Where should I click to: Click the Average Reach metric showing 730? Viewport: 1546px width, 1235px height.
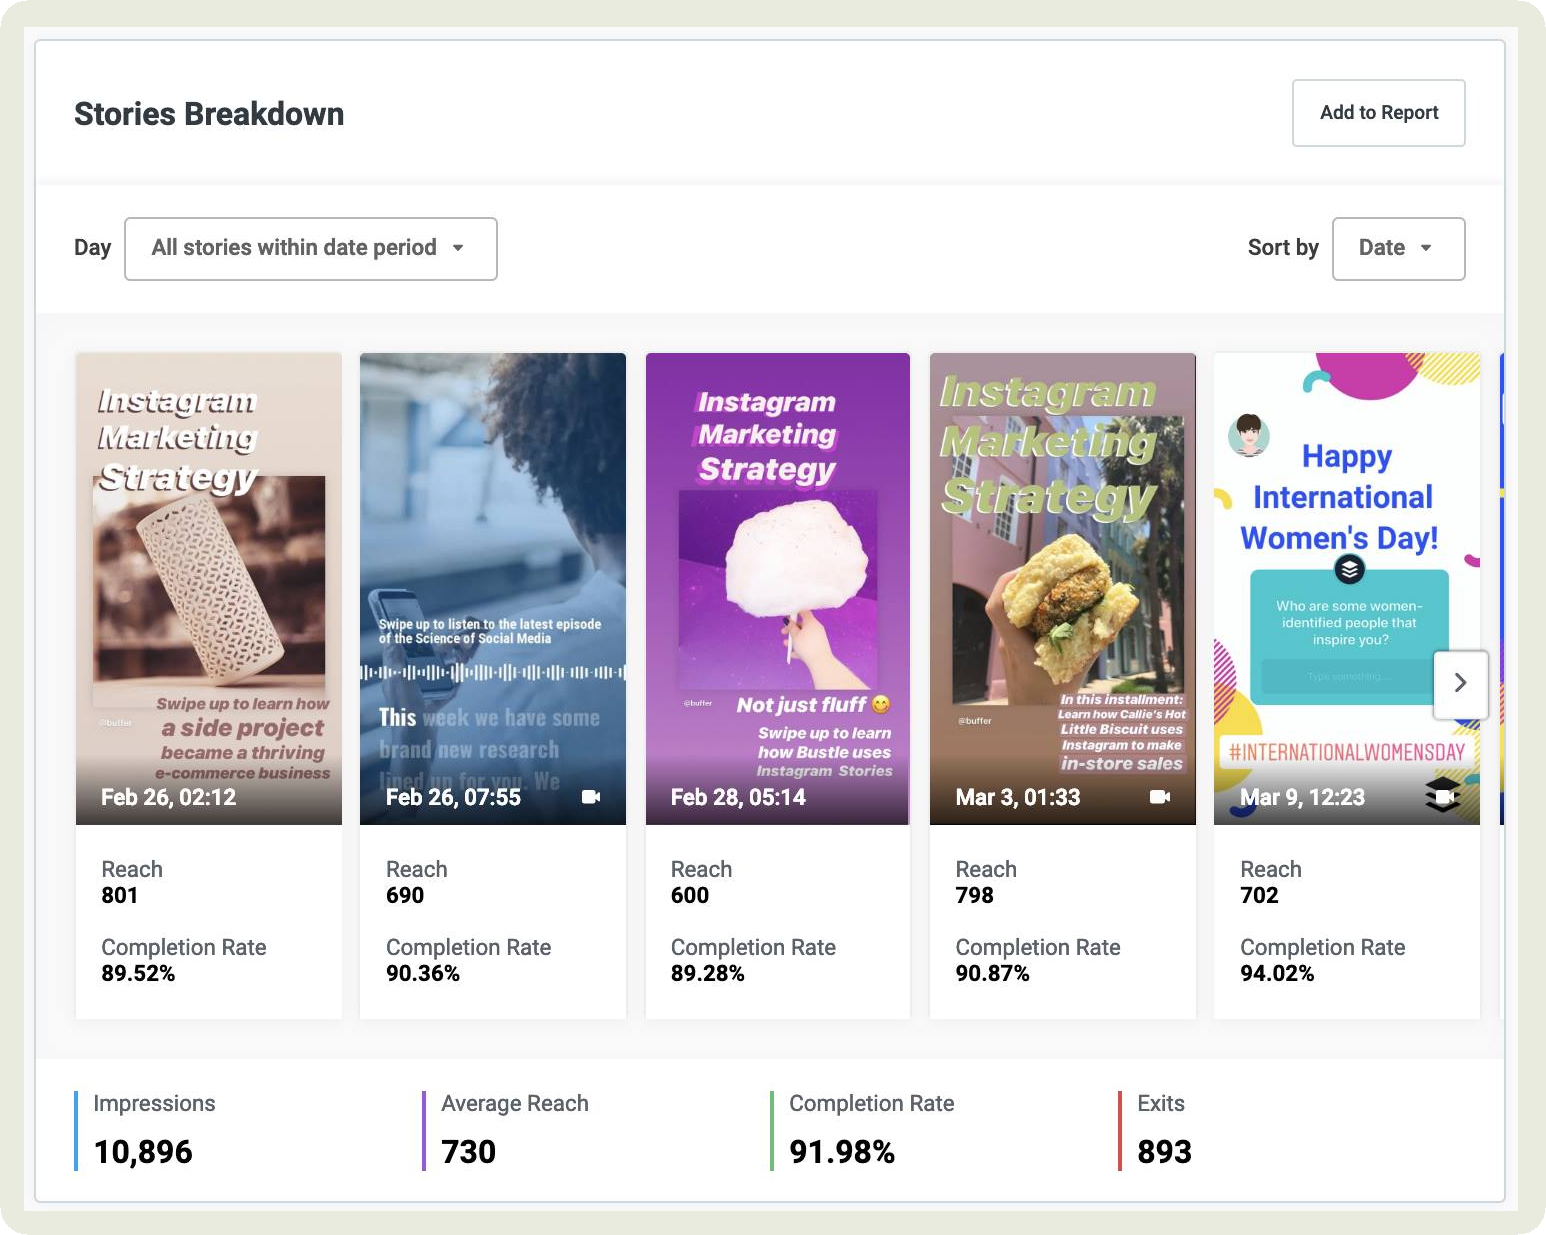[468, 1151]
